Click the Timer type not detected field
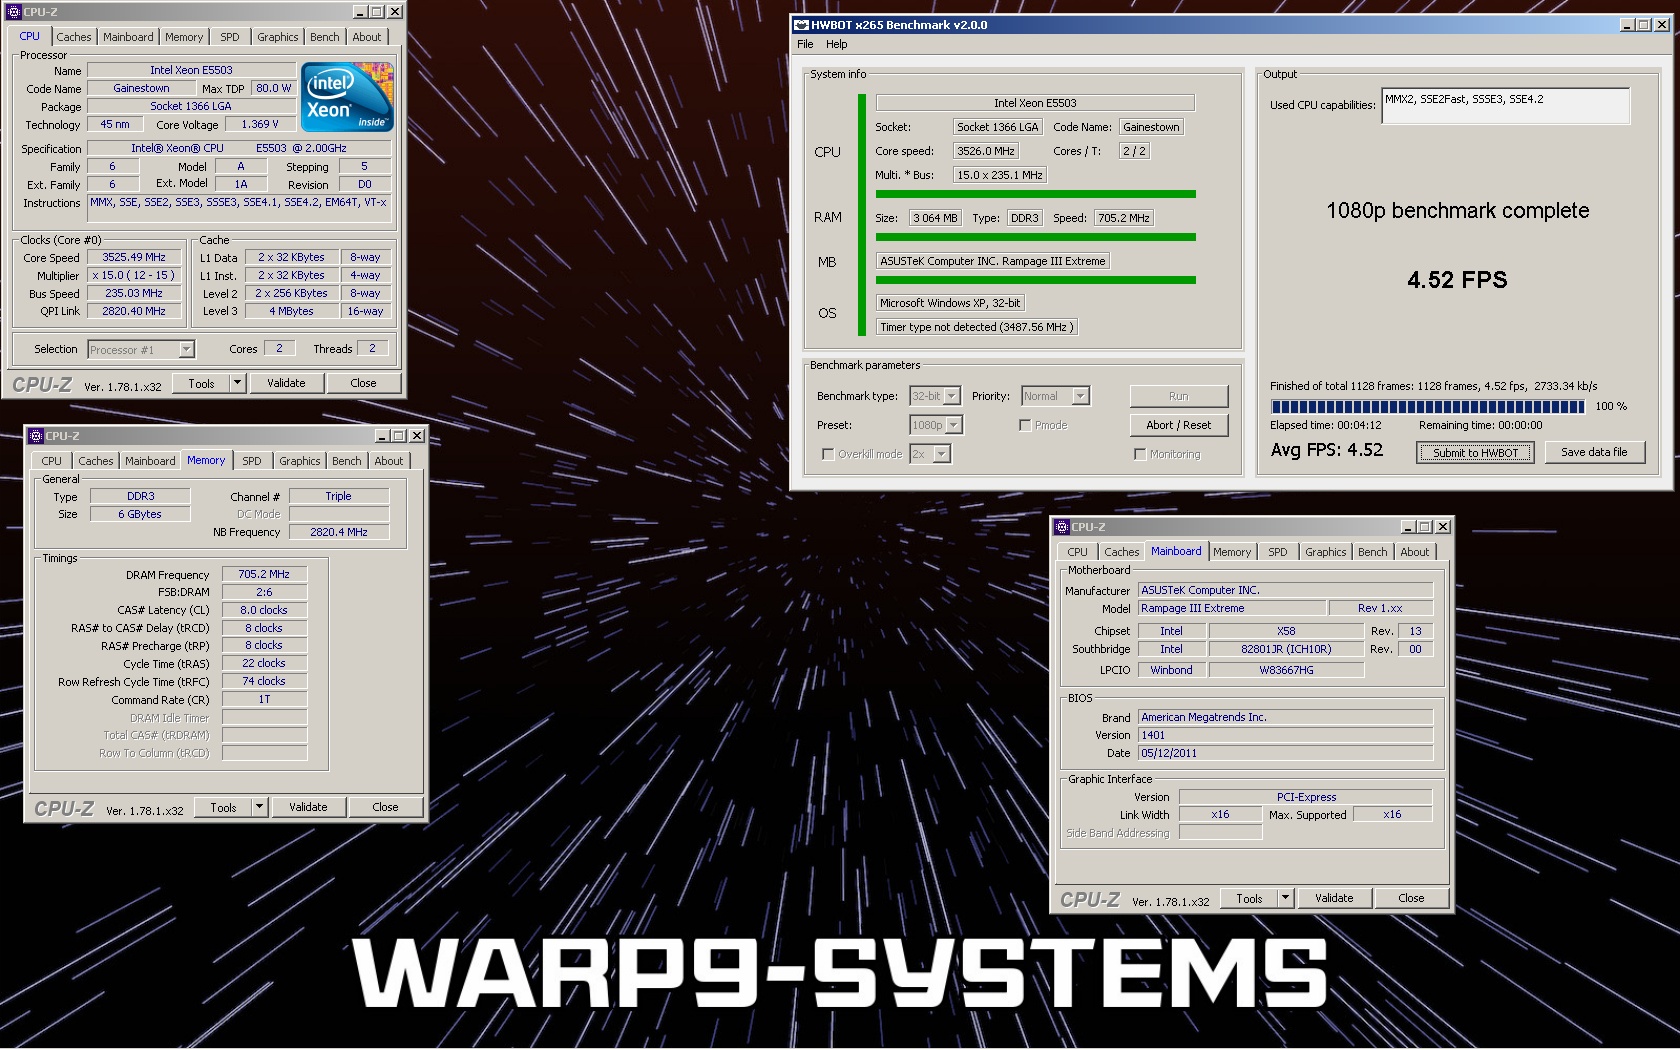The image size is (1680, 1050). point(977,327)
